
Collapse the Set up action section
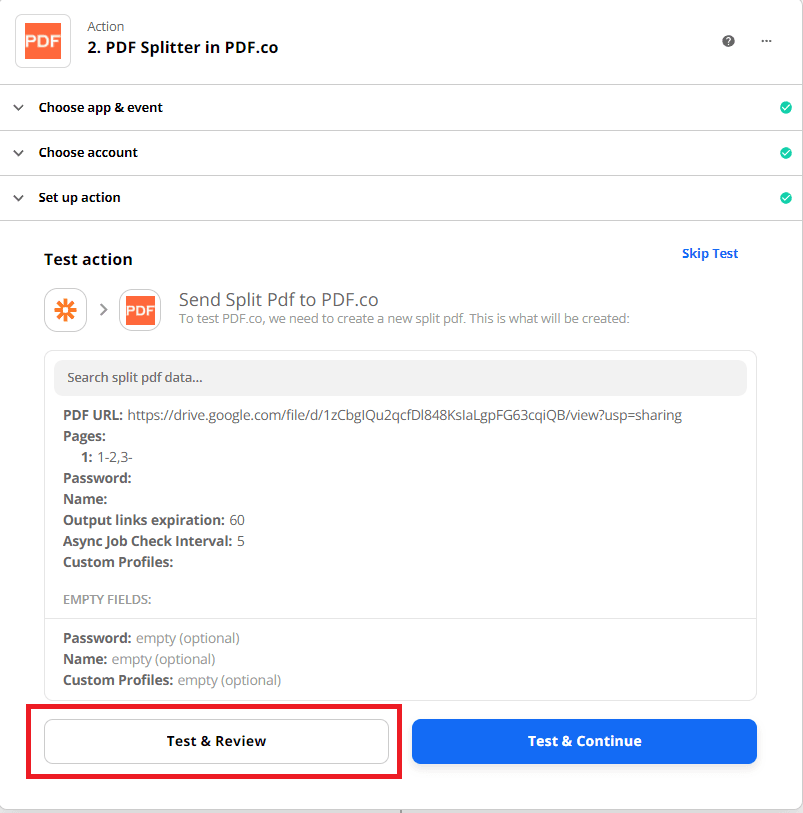pos(18,197)
